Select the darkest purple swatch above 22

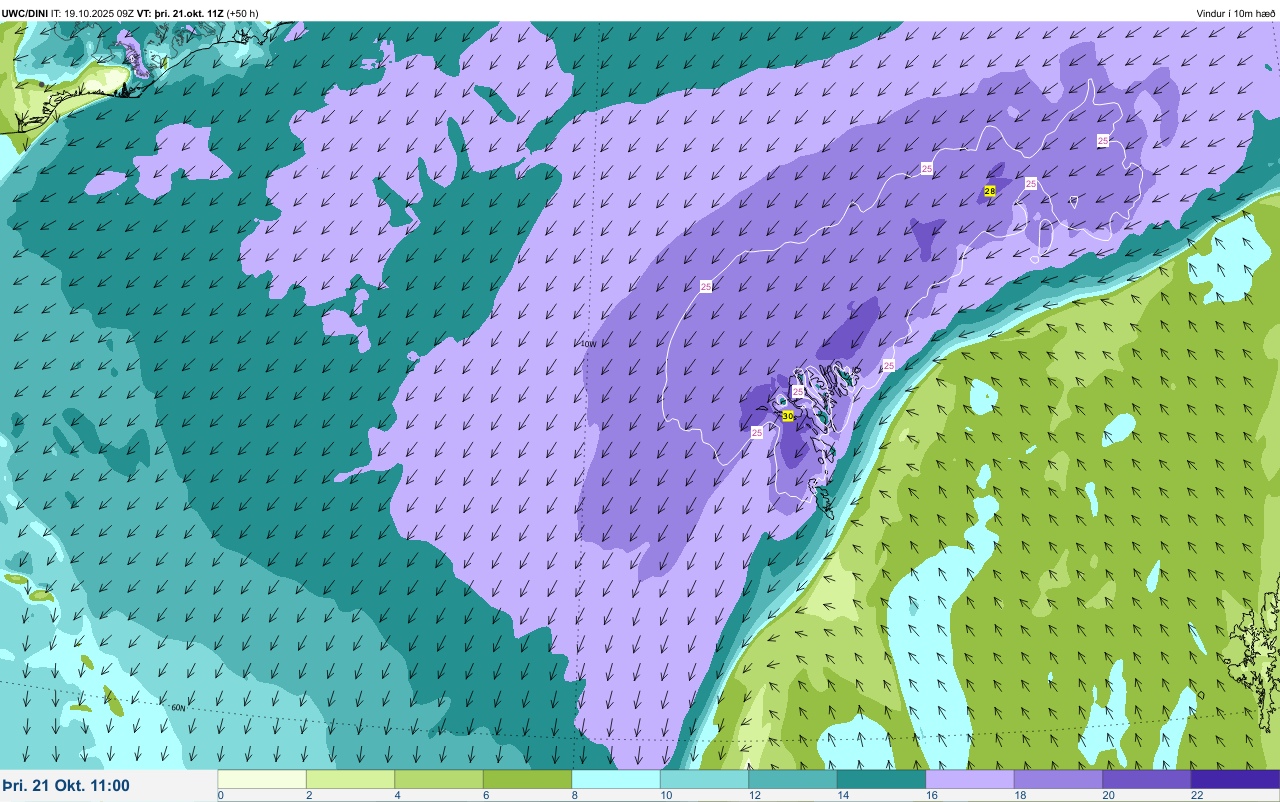tap(1235, 779)
